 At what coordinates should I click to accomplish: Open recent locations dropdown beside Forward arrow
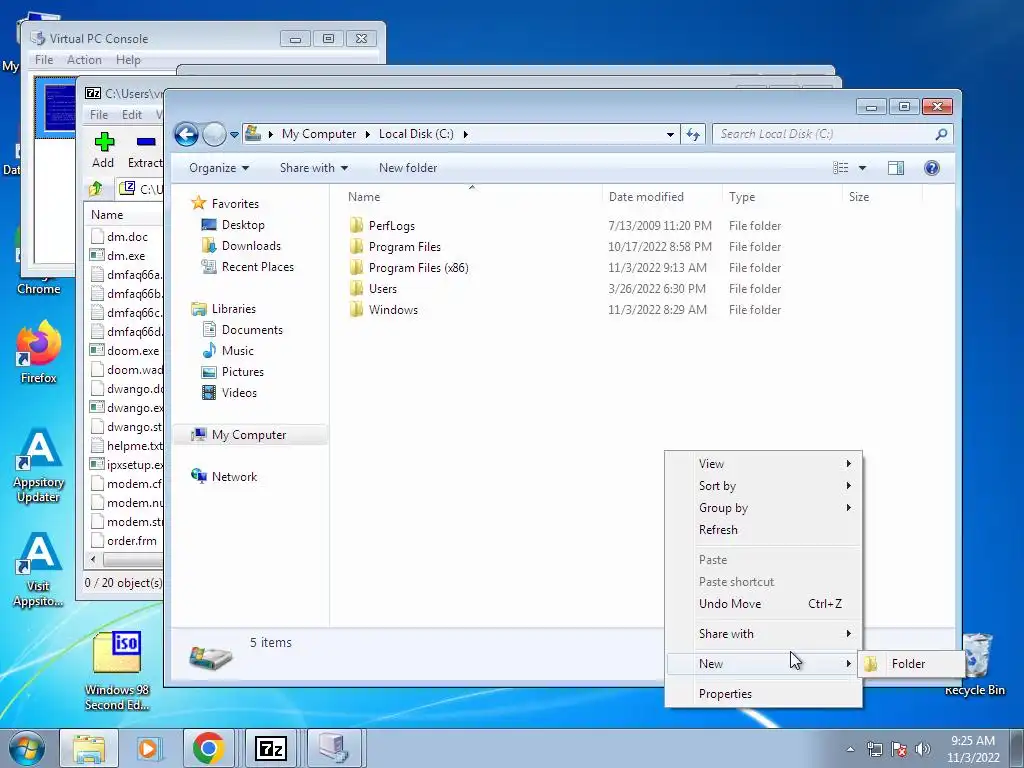click(x=234, y=135)
